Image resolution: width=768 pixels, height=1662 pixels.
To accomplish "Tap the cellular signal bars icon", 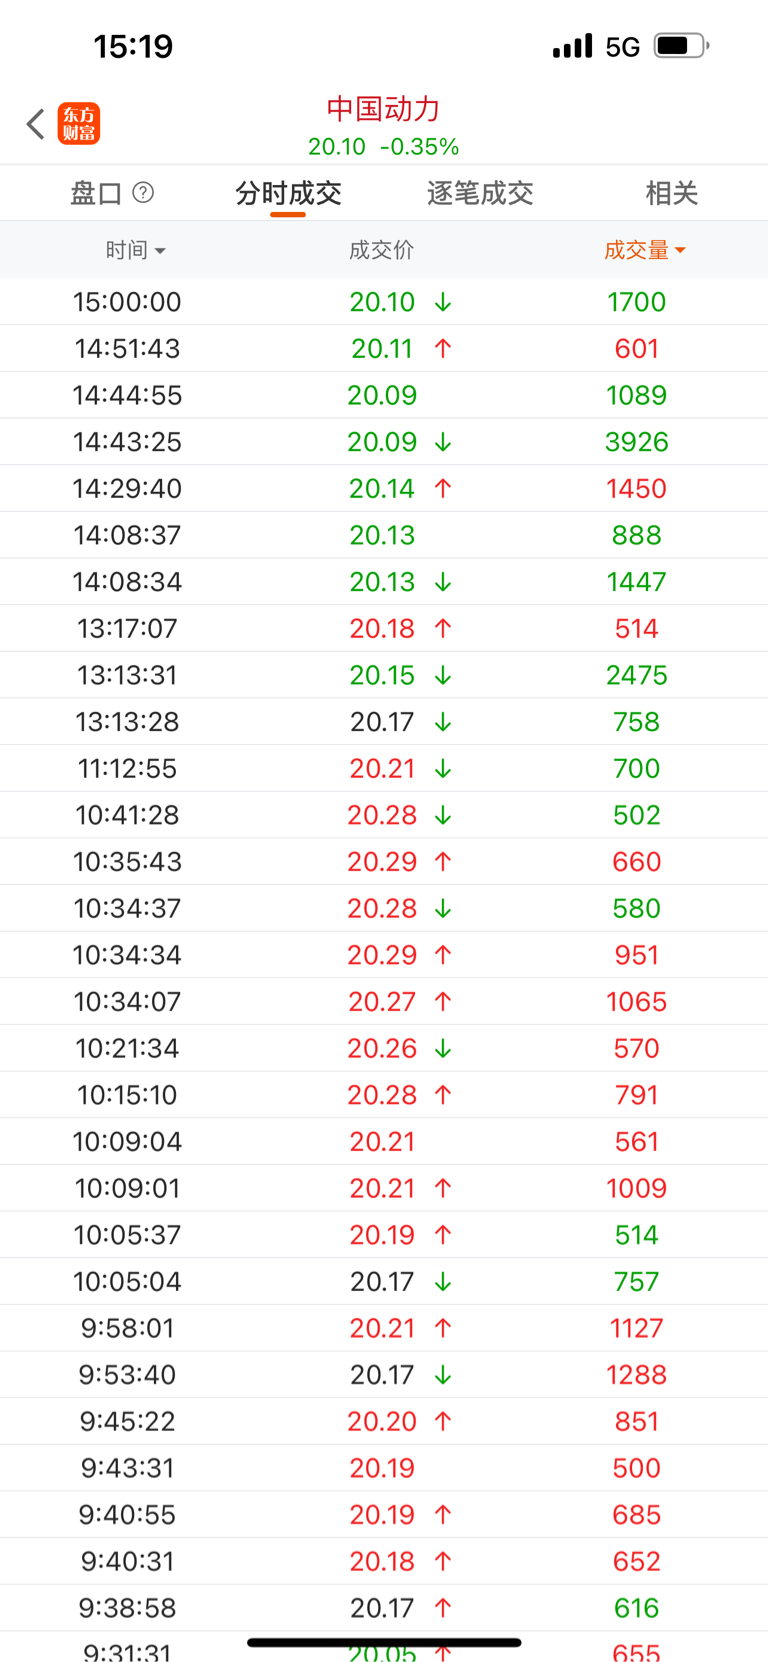I will (x=572, y=46).
